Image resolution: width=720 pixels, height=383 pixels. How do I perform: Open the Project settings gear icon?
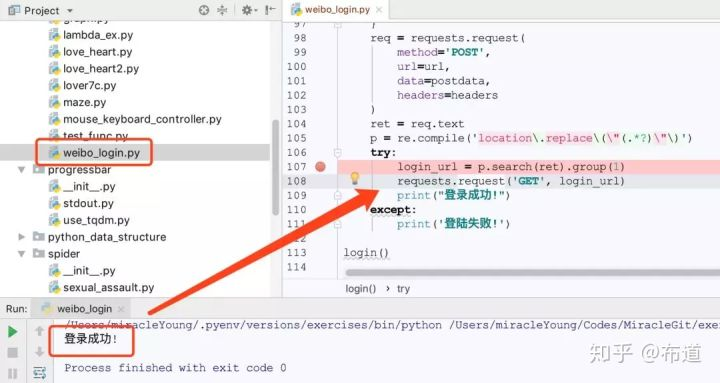pyautogui.click(x=248, y=10)
